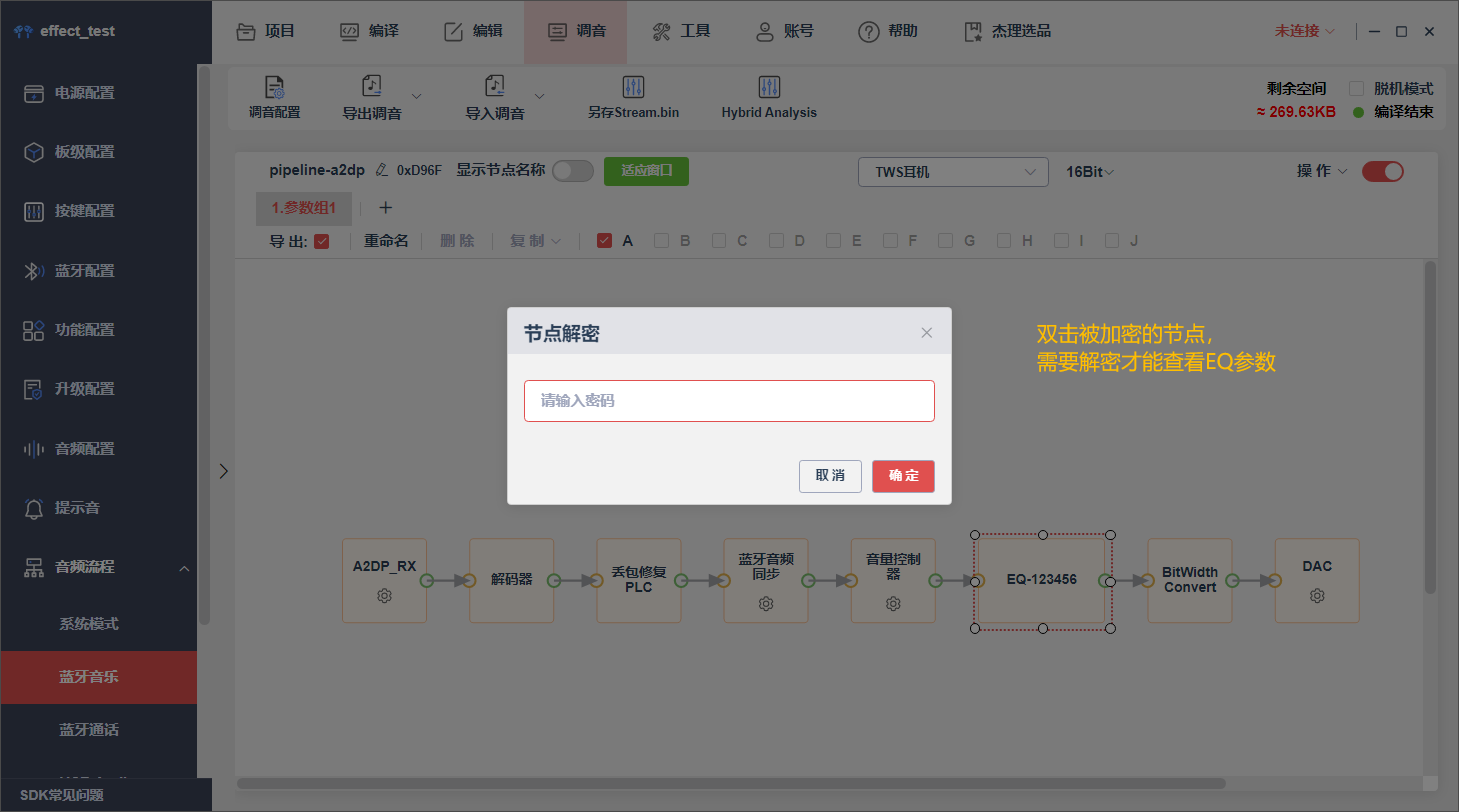Open the 编译 menu
1459x812 pixels.
click(369, 31)
